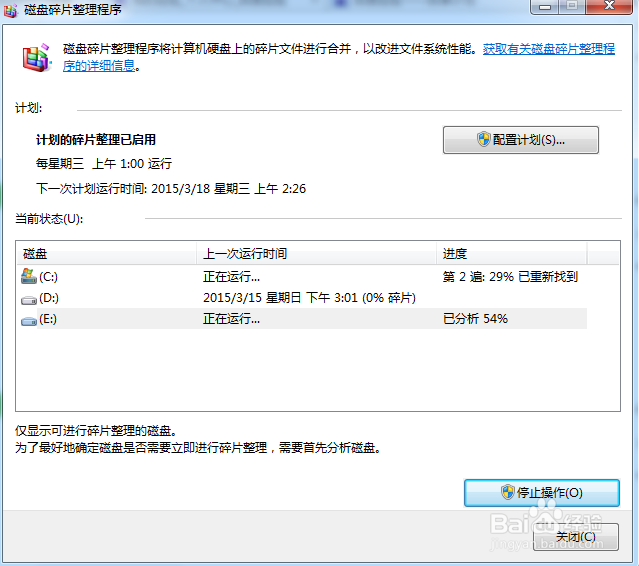Click C: status 正在运行...

tap(231, 277)
